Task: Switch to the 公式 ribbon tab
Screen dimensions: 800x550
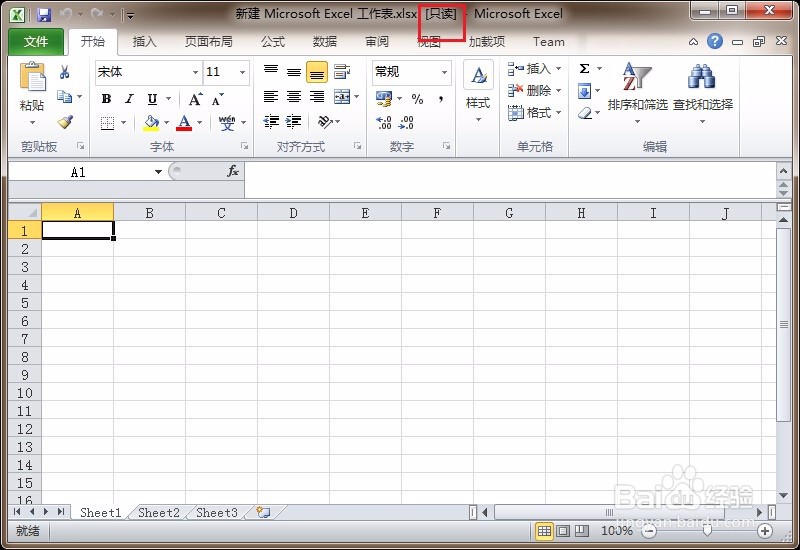Action: [273, 41]
